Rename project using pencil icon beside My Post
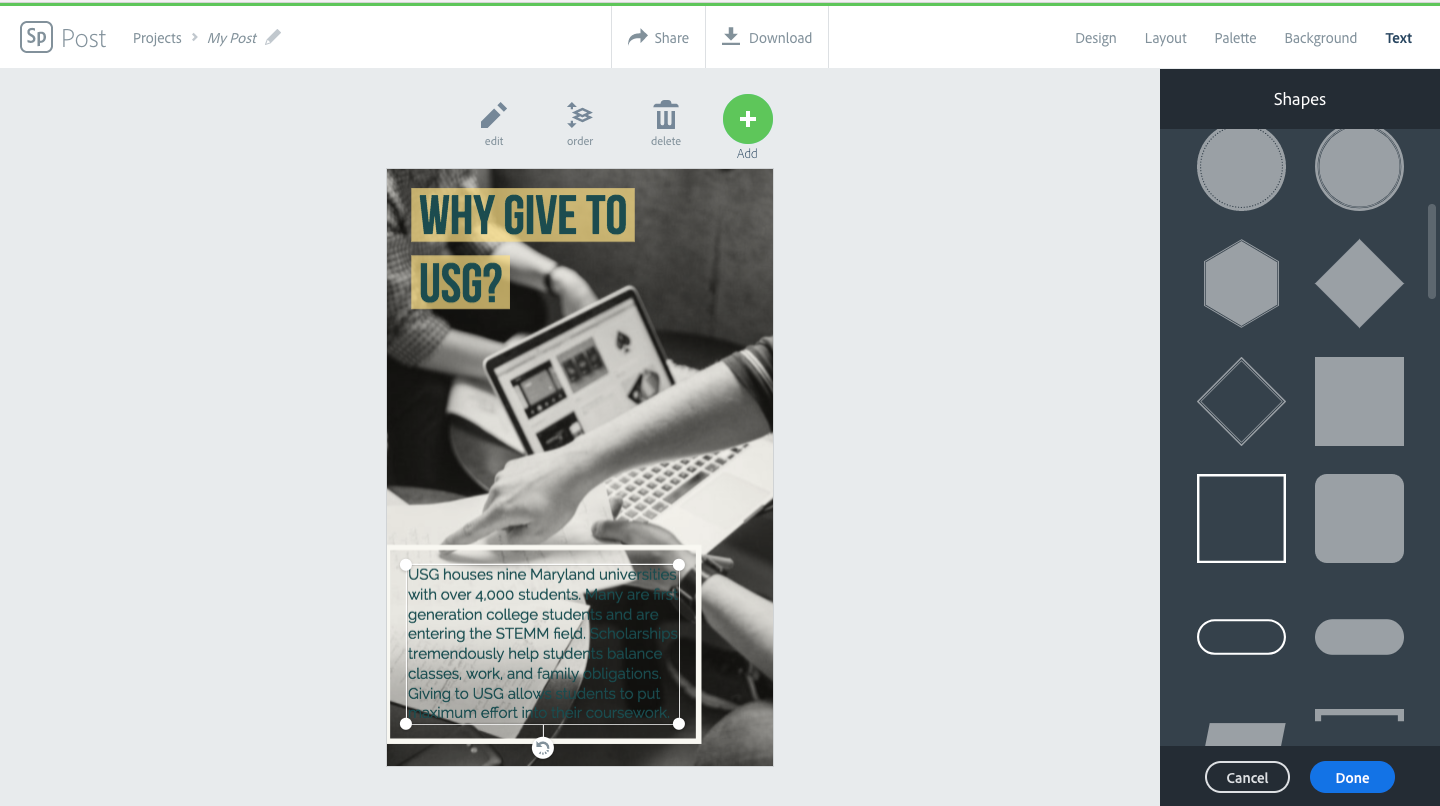The image size is (1440, 806). coord(273,37)
